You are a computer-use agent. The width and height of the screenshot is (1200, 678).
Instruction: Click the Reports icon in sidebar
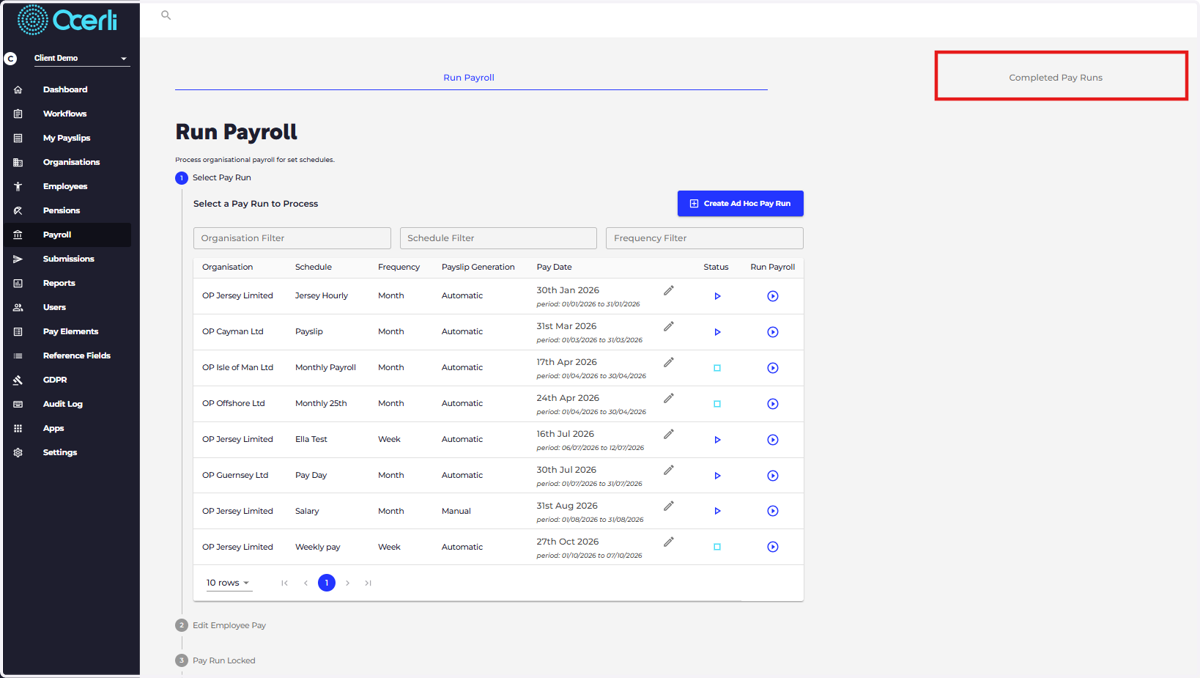click(18, 283)
